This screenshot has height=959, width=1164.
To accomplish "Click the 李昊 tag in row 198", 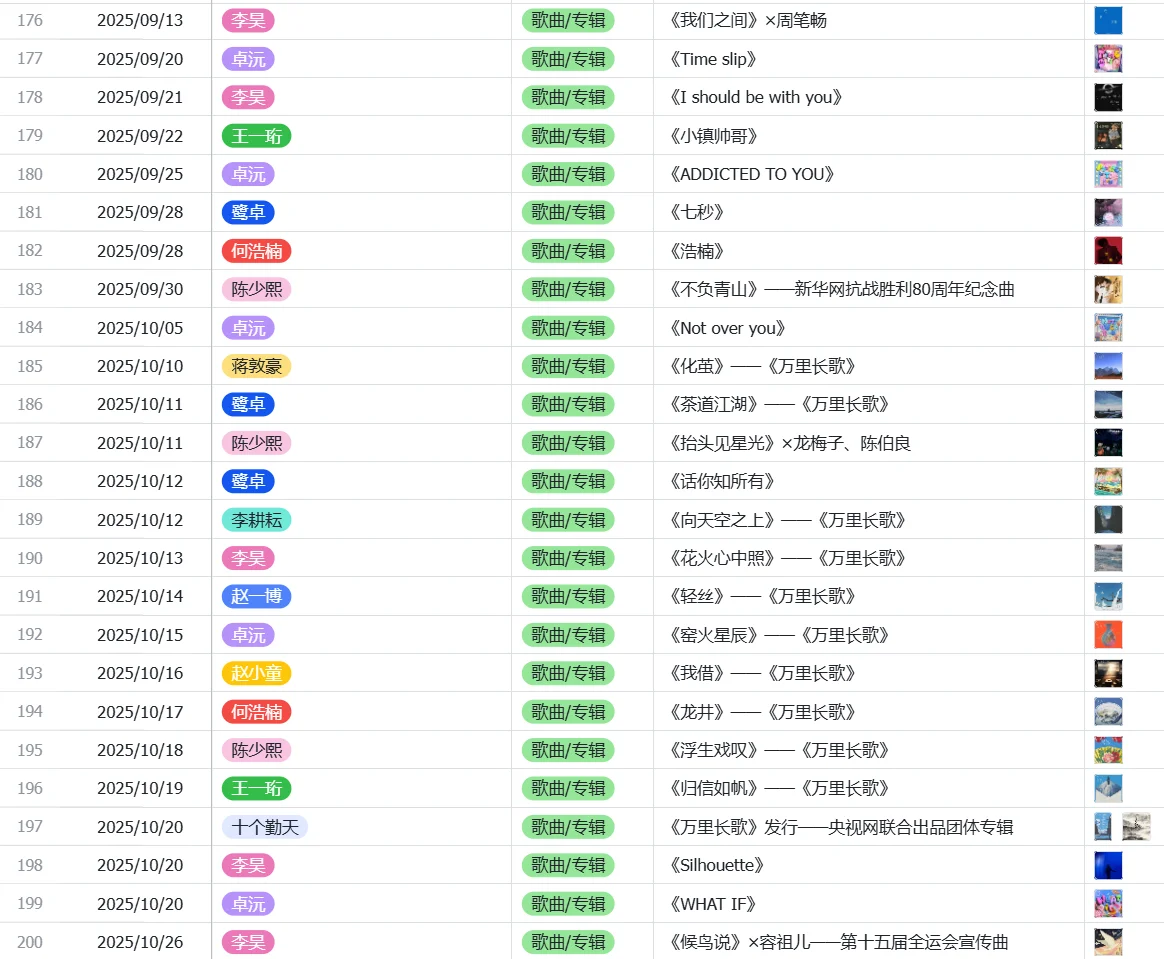I will click(x=248, y=865).
